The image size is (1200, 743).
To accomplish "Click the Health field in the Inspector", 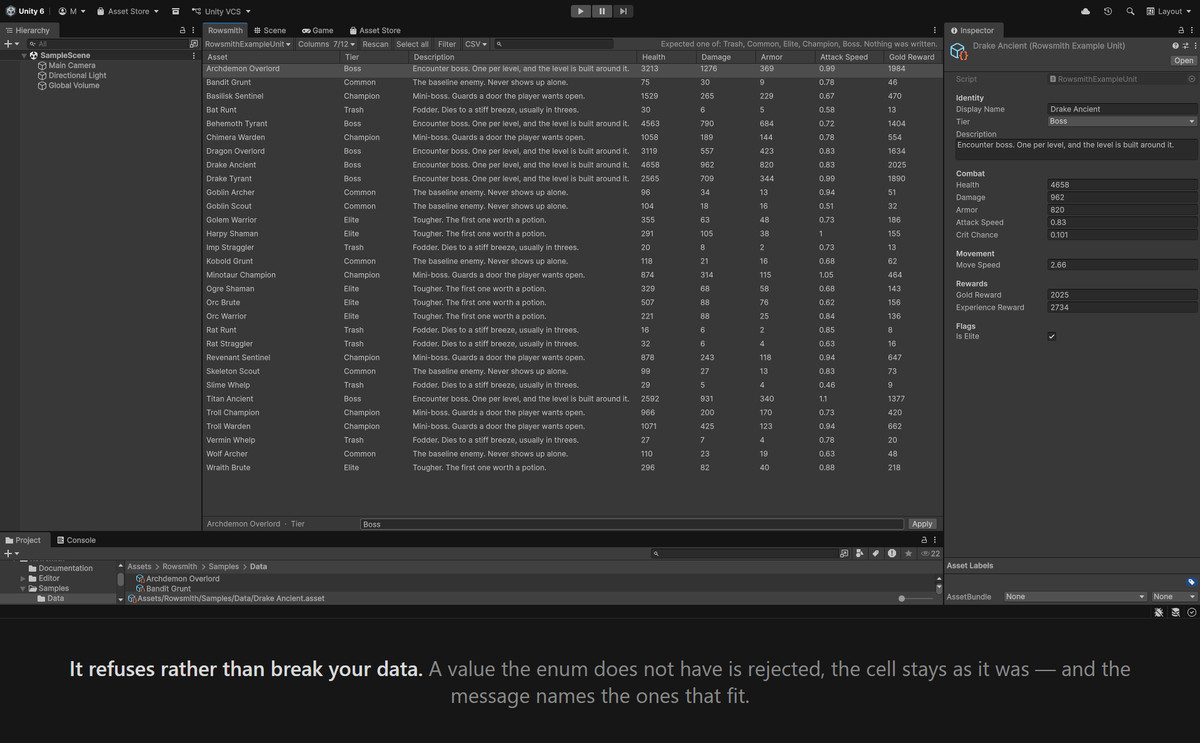I will click(x=1122, y=185).
